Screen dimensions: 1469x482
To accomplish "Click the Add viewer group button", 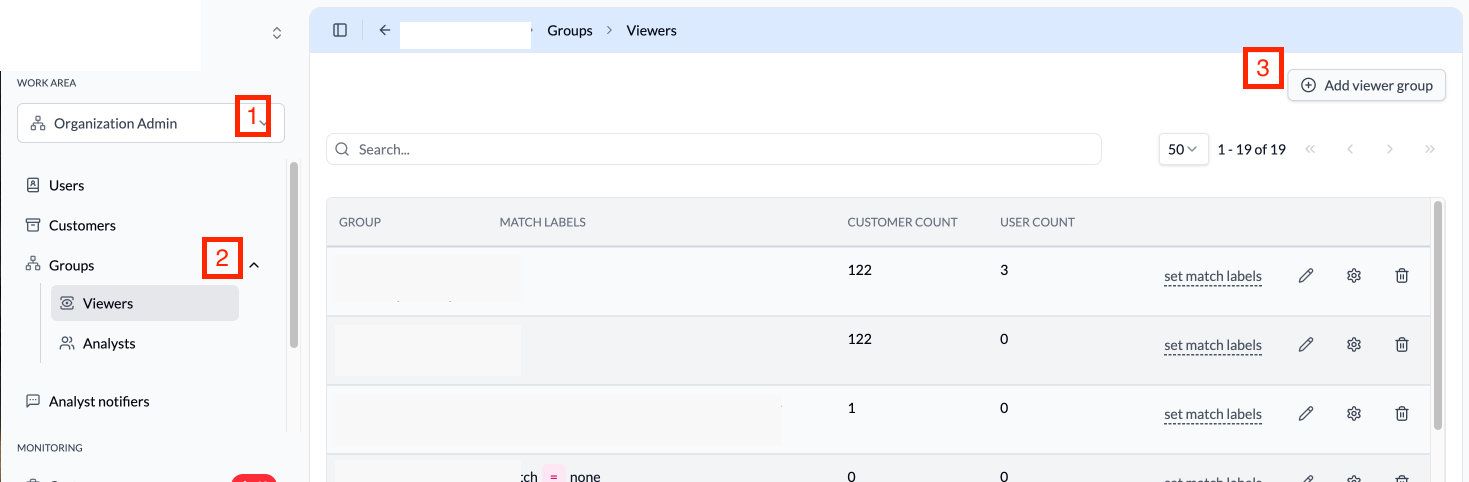I will (x=1367, y=86).
